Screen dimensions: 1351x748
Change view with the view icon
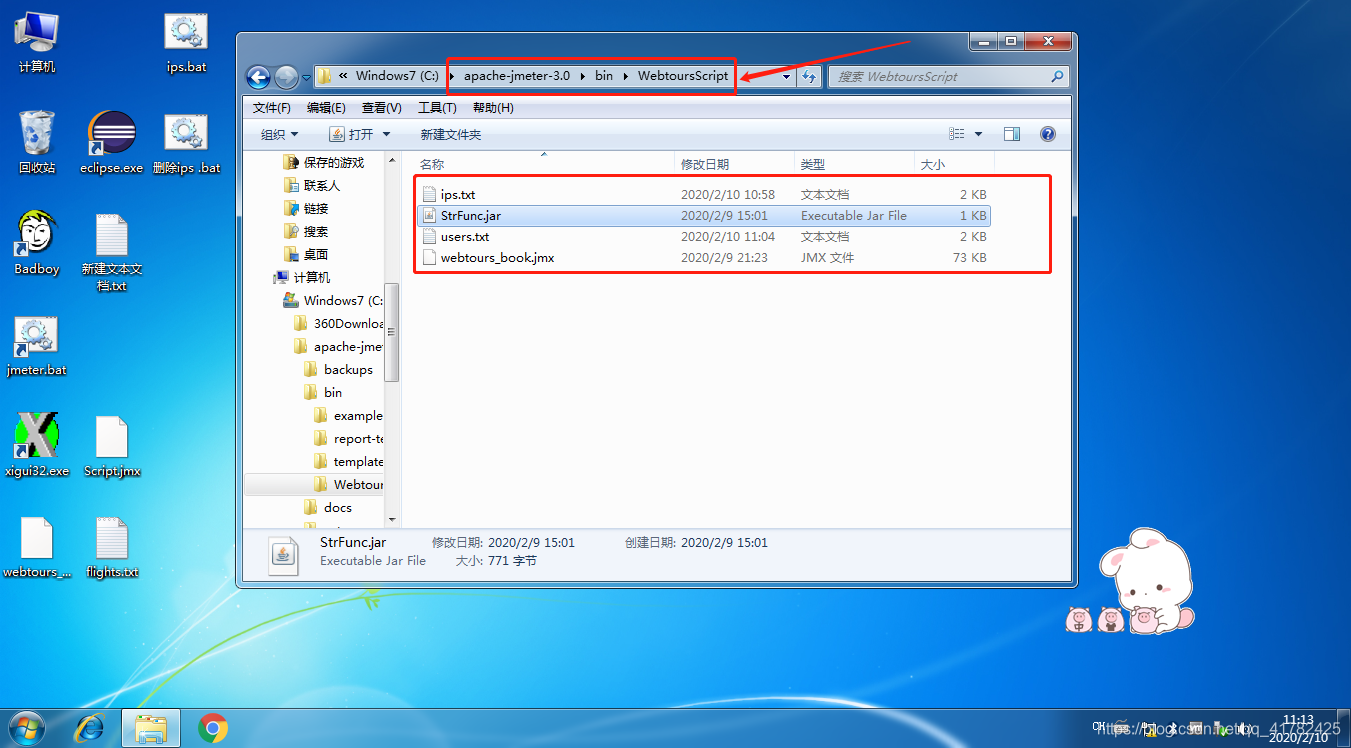click(x=957, y=134)
